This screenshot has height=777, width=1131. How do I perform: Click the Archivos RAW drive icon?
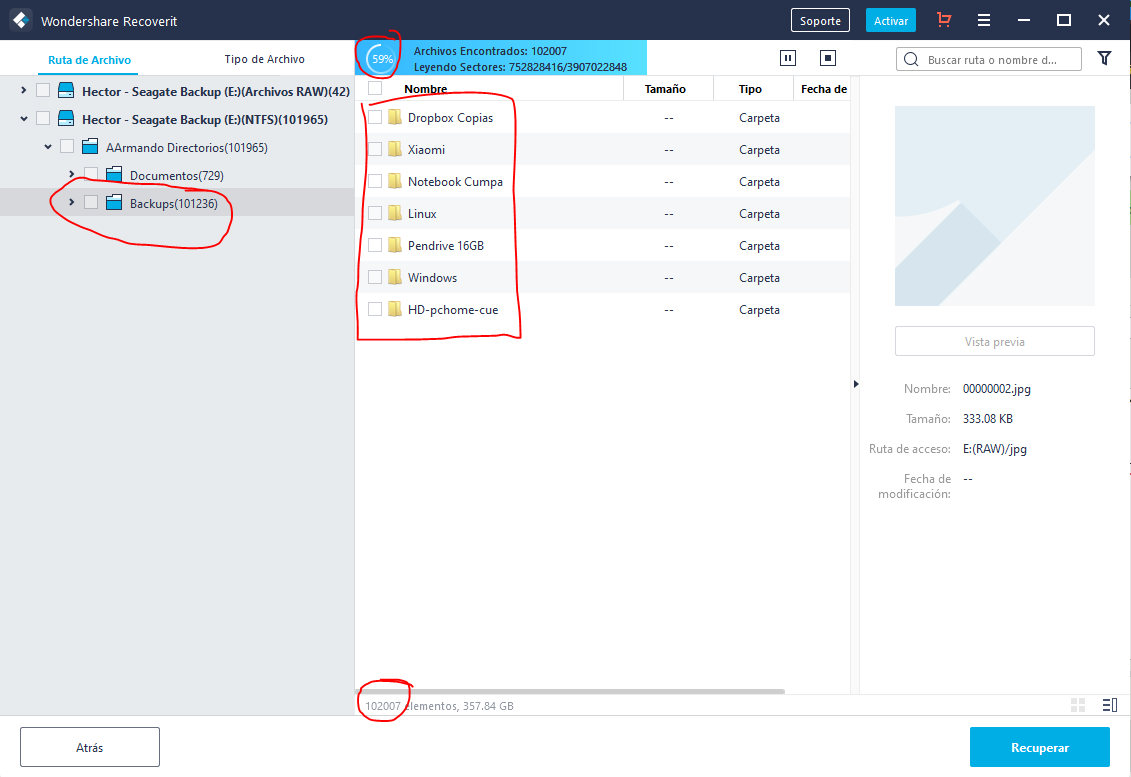(66, 91)
